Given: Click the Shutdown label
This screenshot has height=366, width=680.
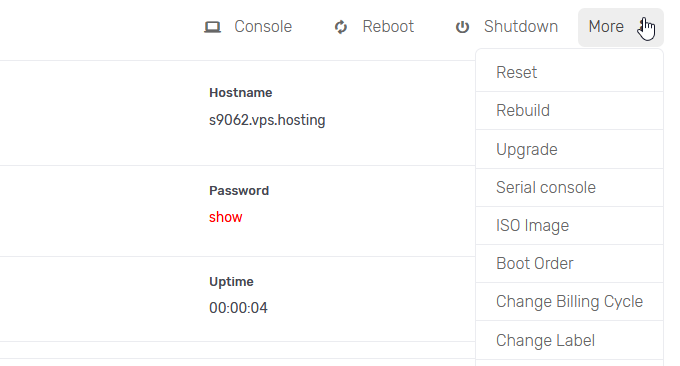Looking at the screenshot, I should click(x=520, y=27).
